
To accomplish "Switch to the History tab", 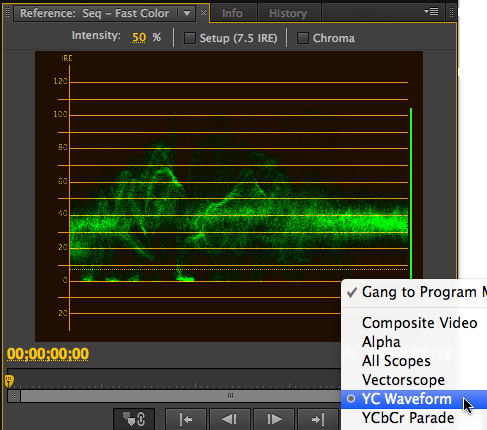I will coord(288,13).
